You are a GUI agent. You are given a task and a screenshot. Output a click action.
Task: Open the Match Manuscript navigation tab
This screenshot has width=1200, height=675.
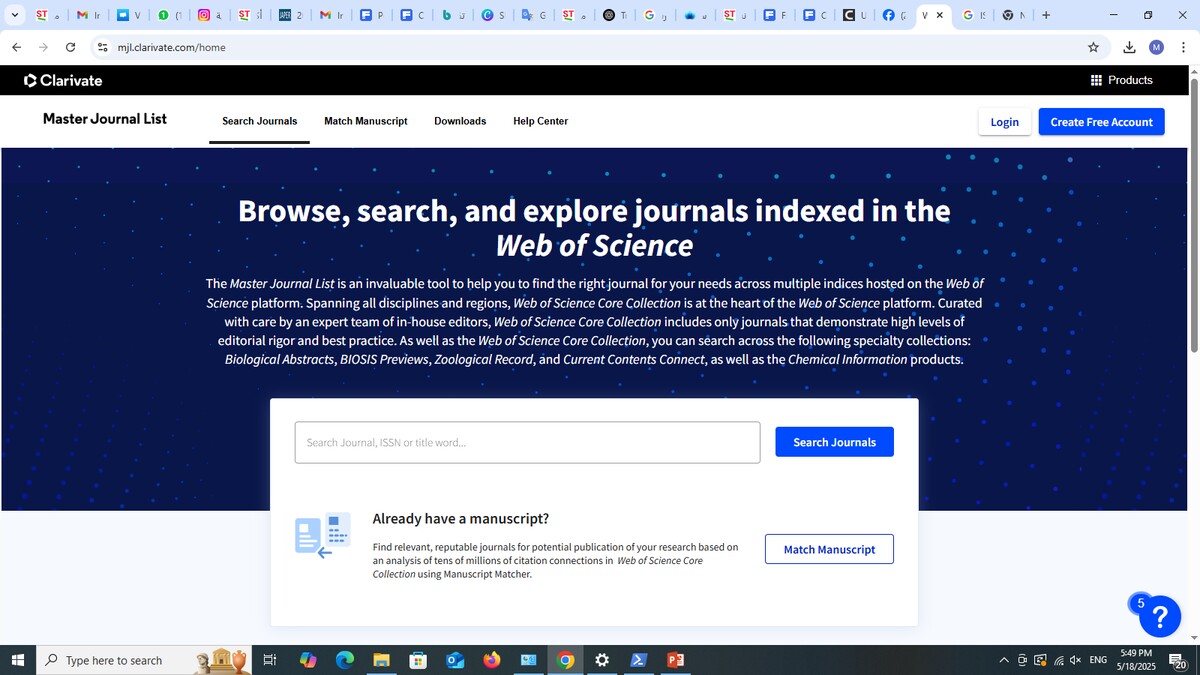point(366,121)
